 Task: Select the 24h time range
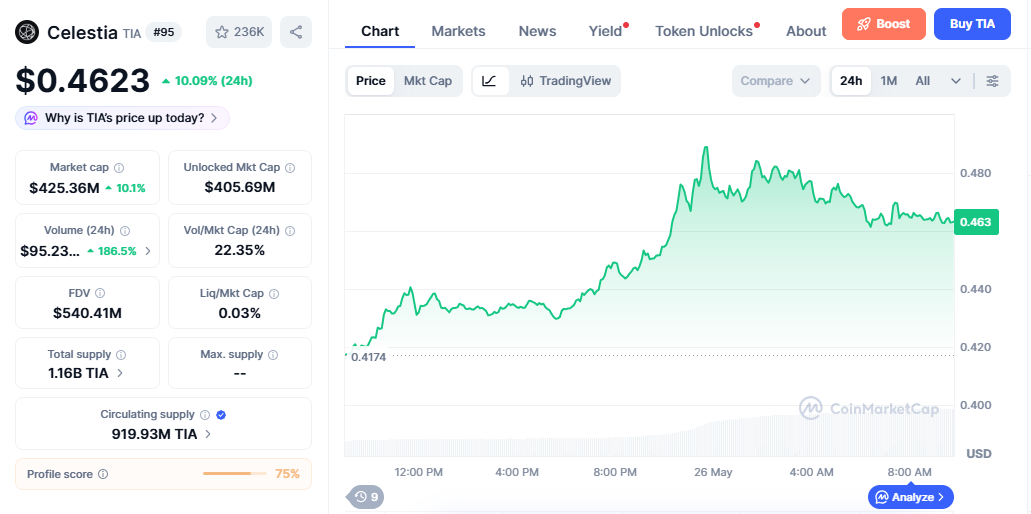point(851,81)
